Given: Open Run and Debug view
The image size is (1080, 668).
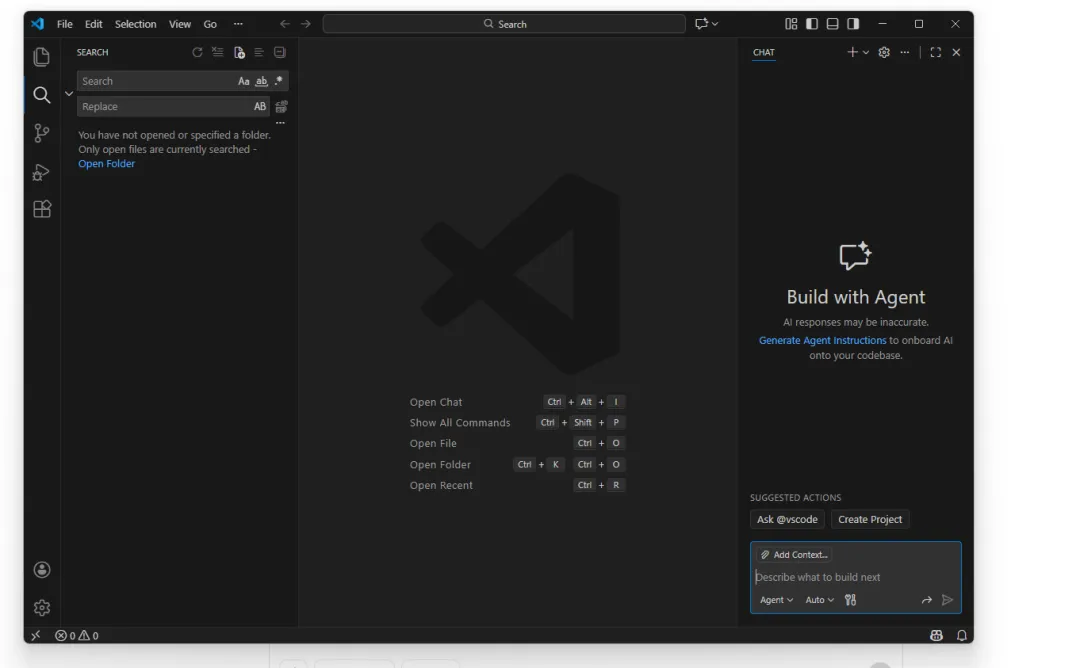Looking at the screenshot, I should 41,171.
